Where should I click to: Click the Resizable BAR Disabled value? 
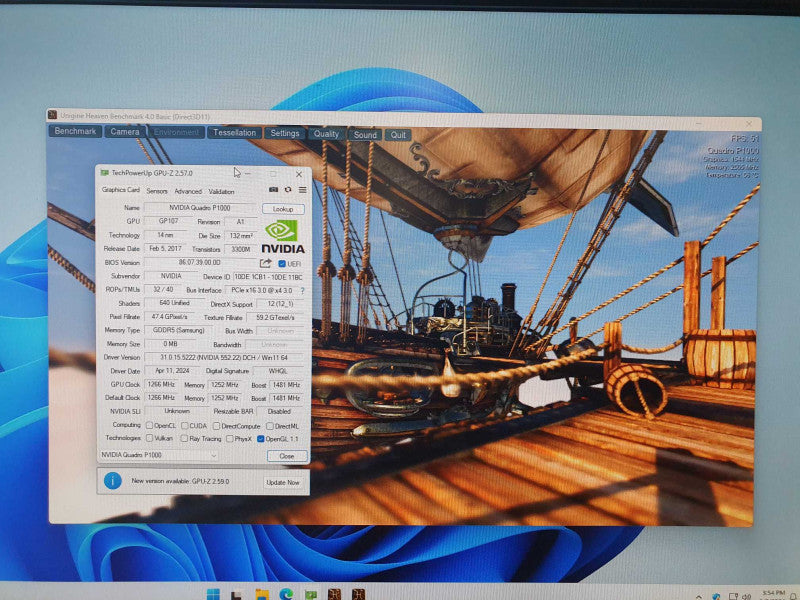click(280, 411)
